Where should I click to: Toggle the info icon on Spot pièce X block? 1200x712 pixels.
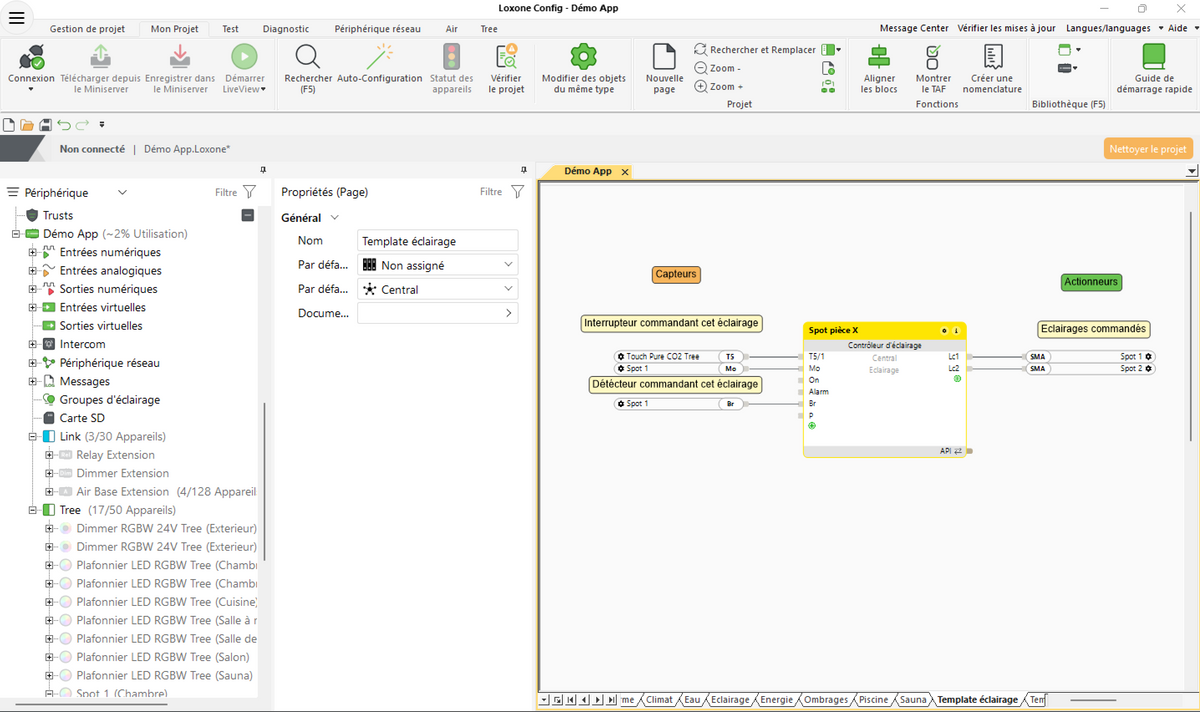click(x=957, y=330)
